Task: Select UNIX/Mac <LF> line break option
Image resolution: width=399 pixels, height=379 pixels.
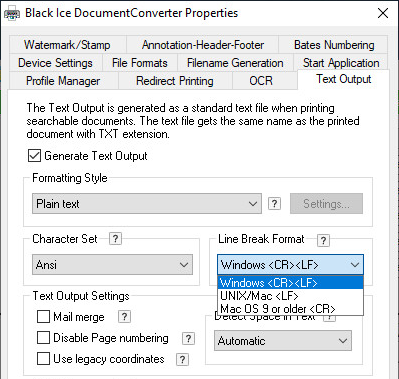Action: [x=290, y=296]
